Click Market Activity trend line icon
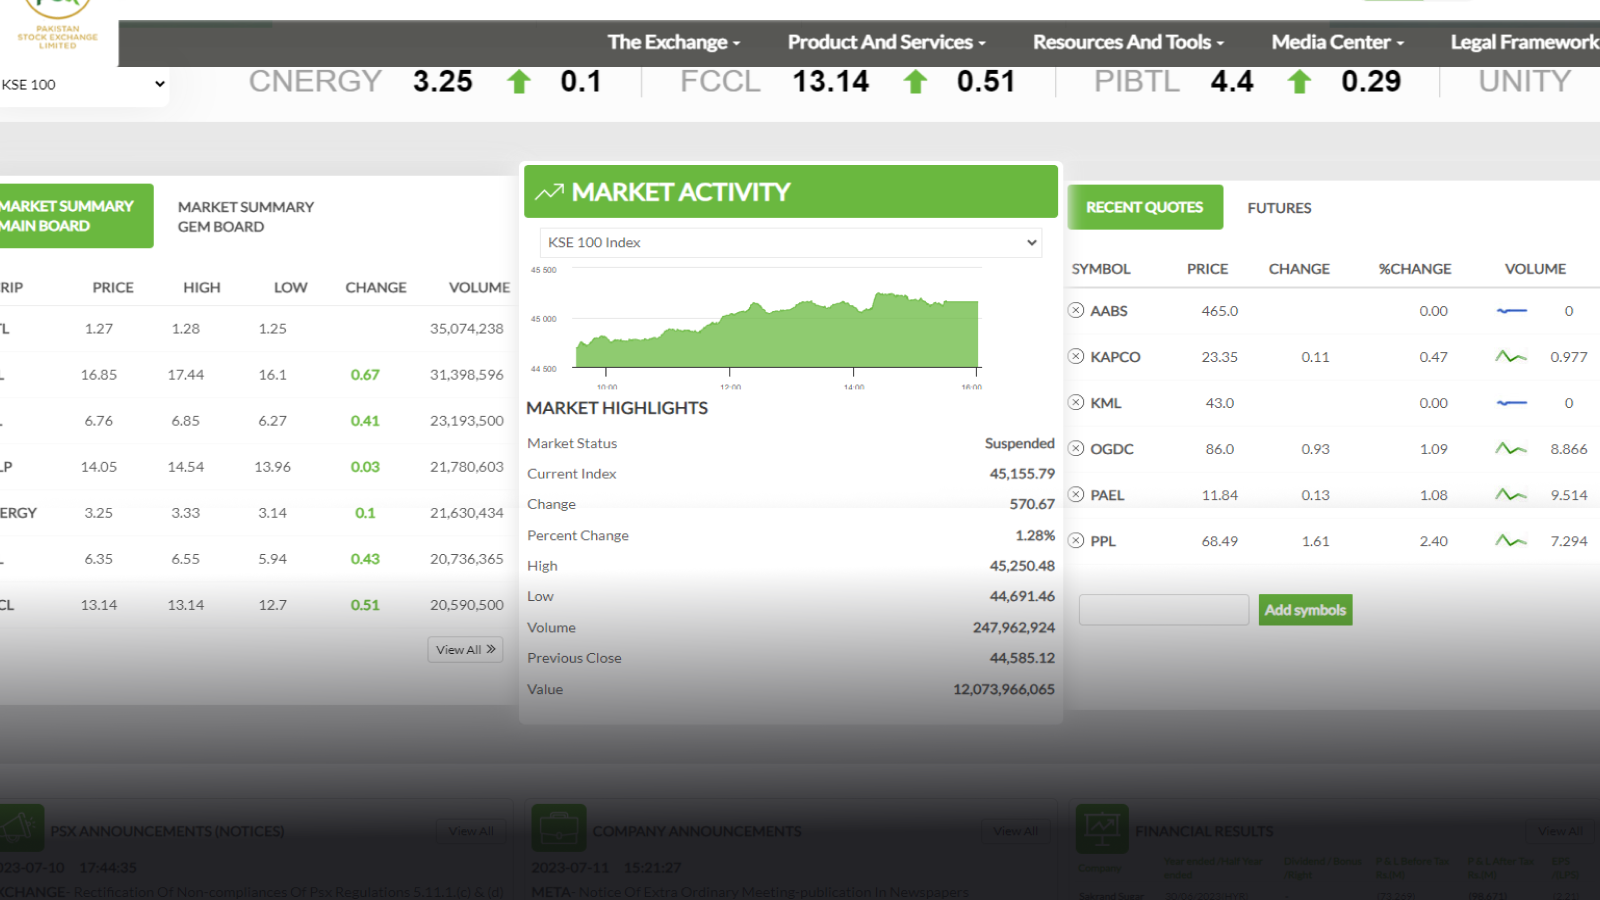1600x900 pixels. (x=549, y=192)
